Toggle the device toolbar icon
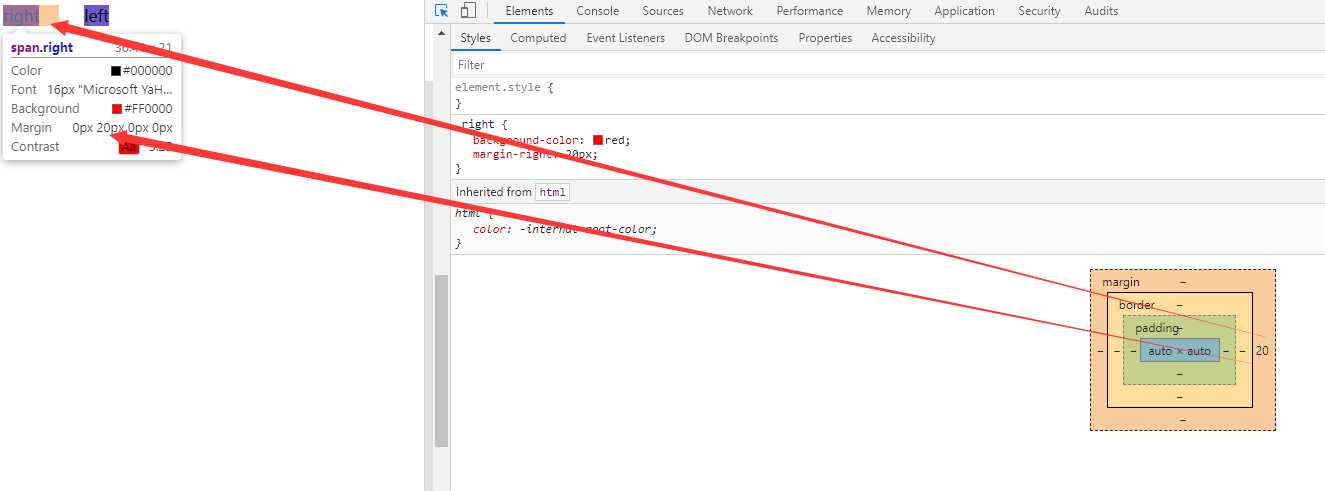The width and height of the screenshot is (1325, 491). coord(468,11)
